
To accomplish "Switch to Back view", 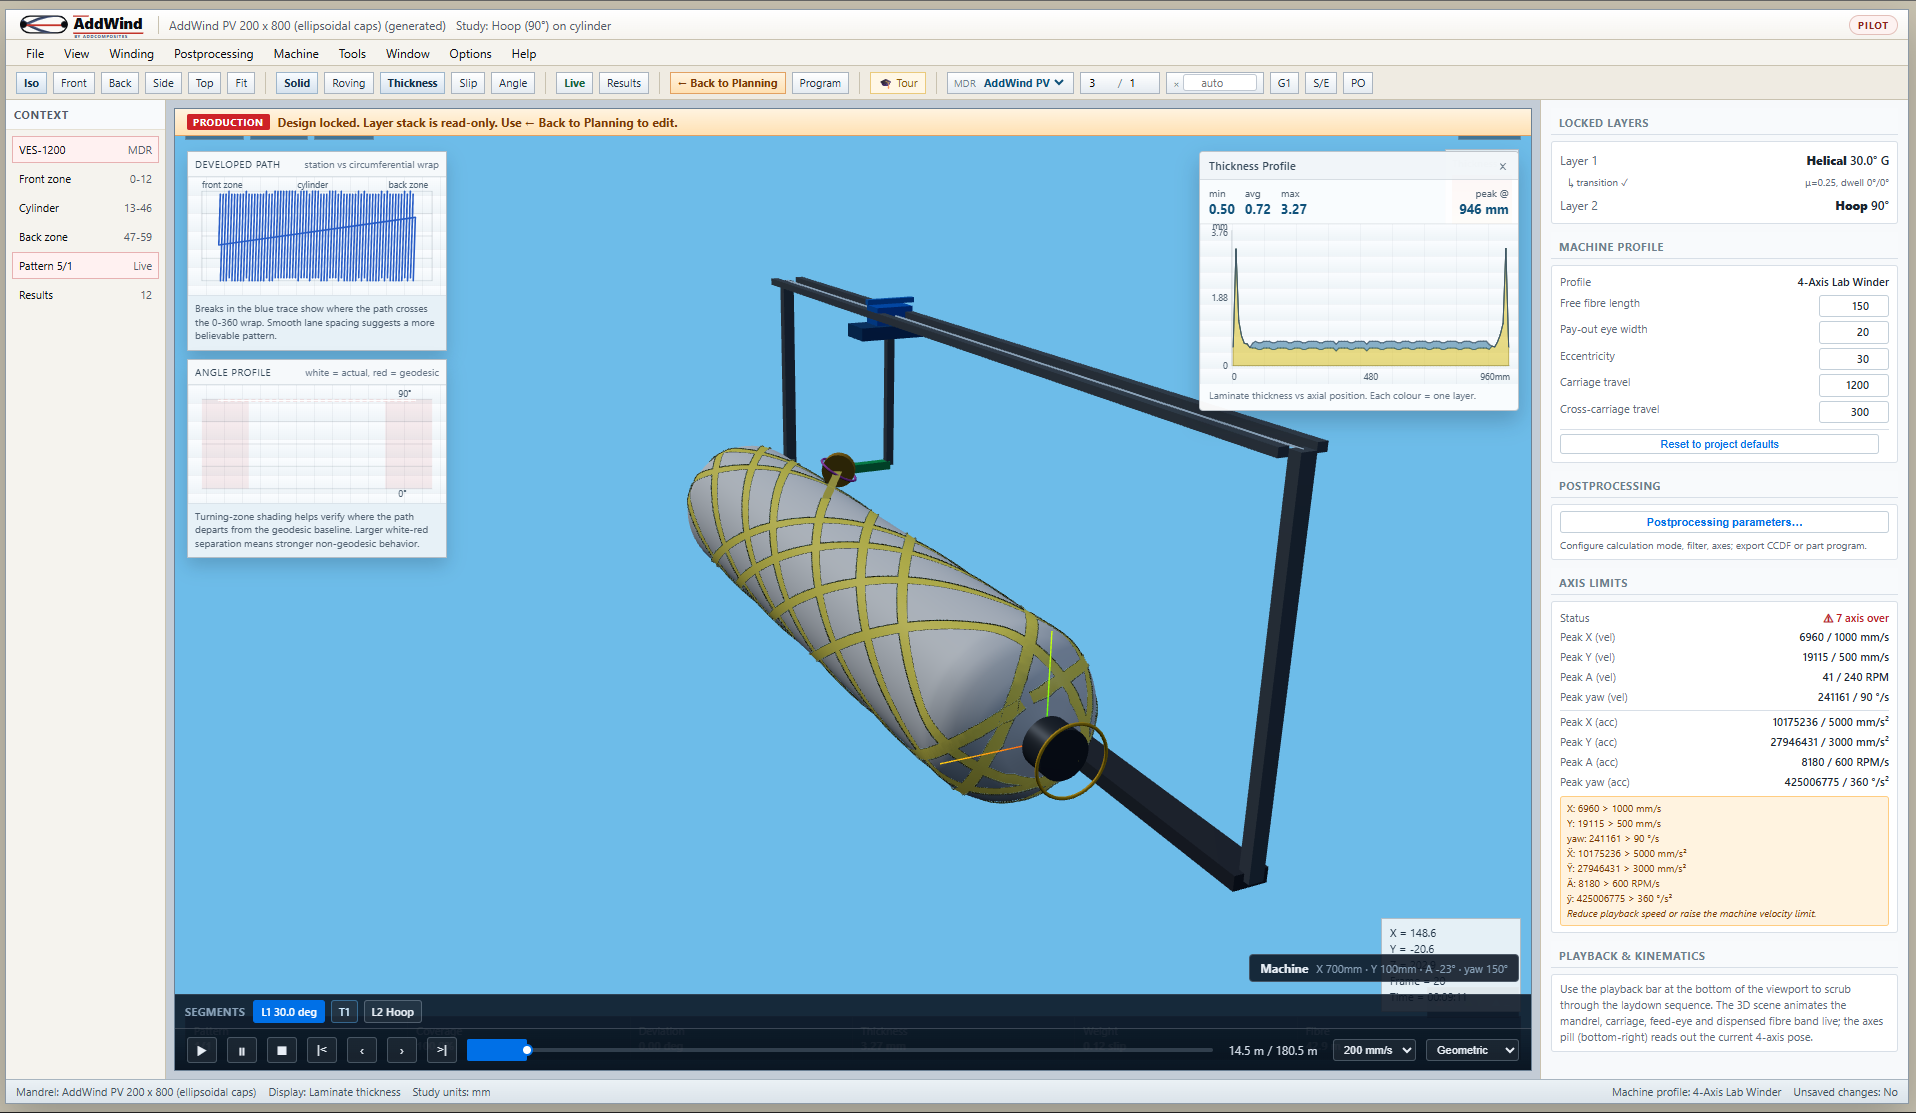I will pos(120,83).
